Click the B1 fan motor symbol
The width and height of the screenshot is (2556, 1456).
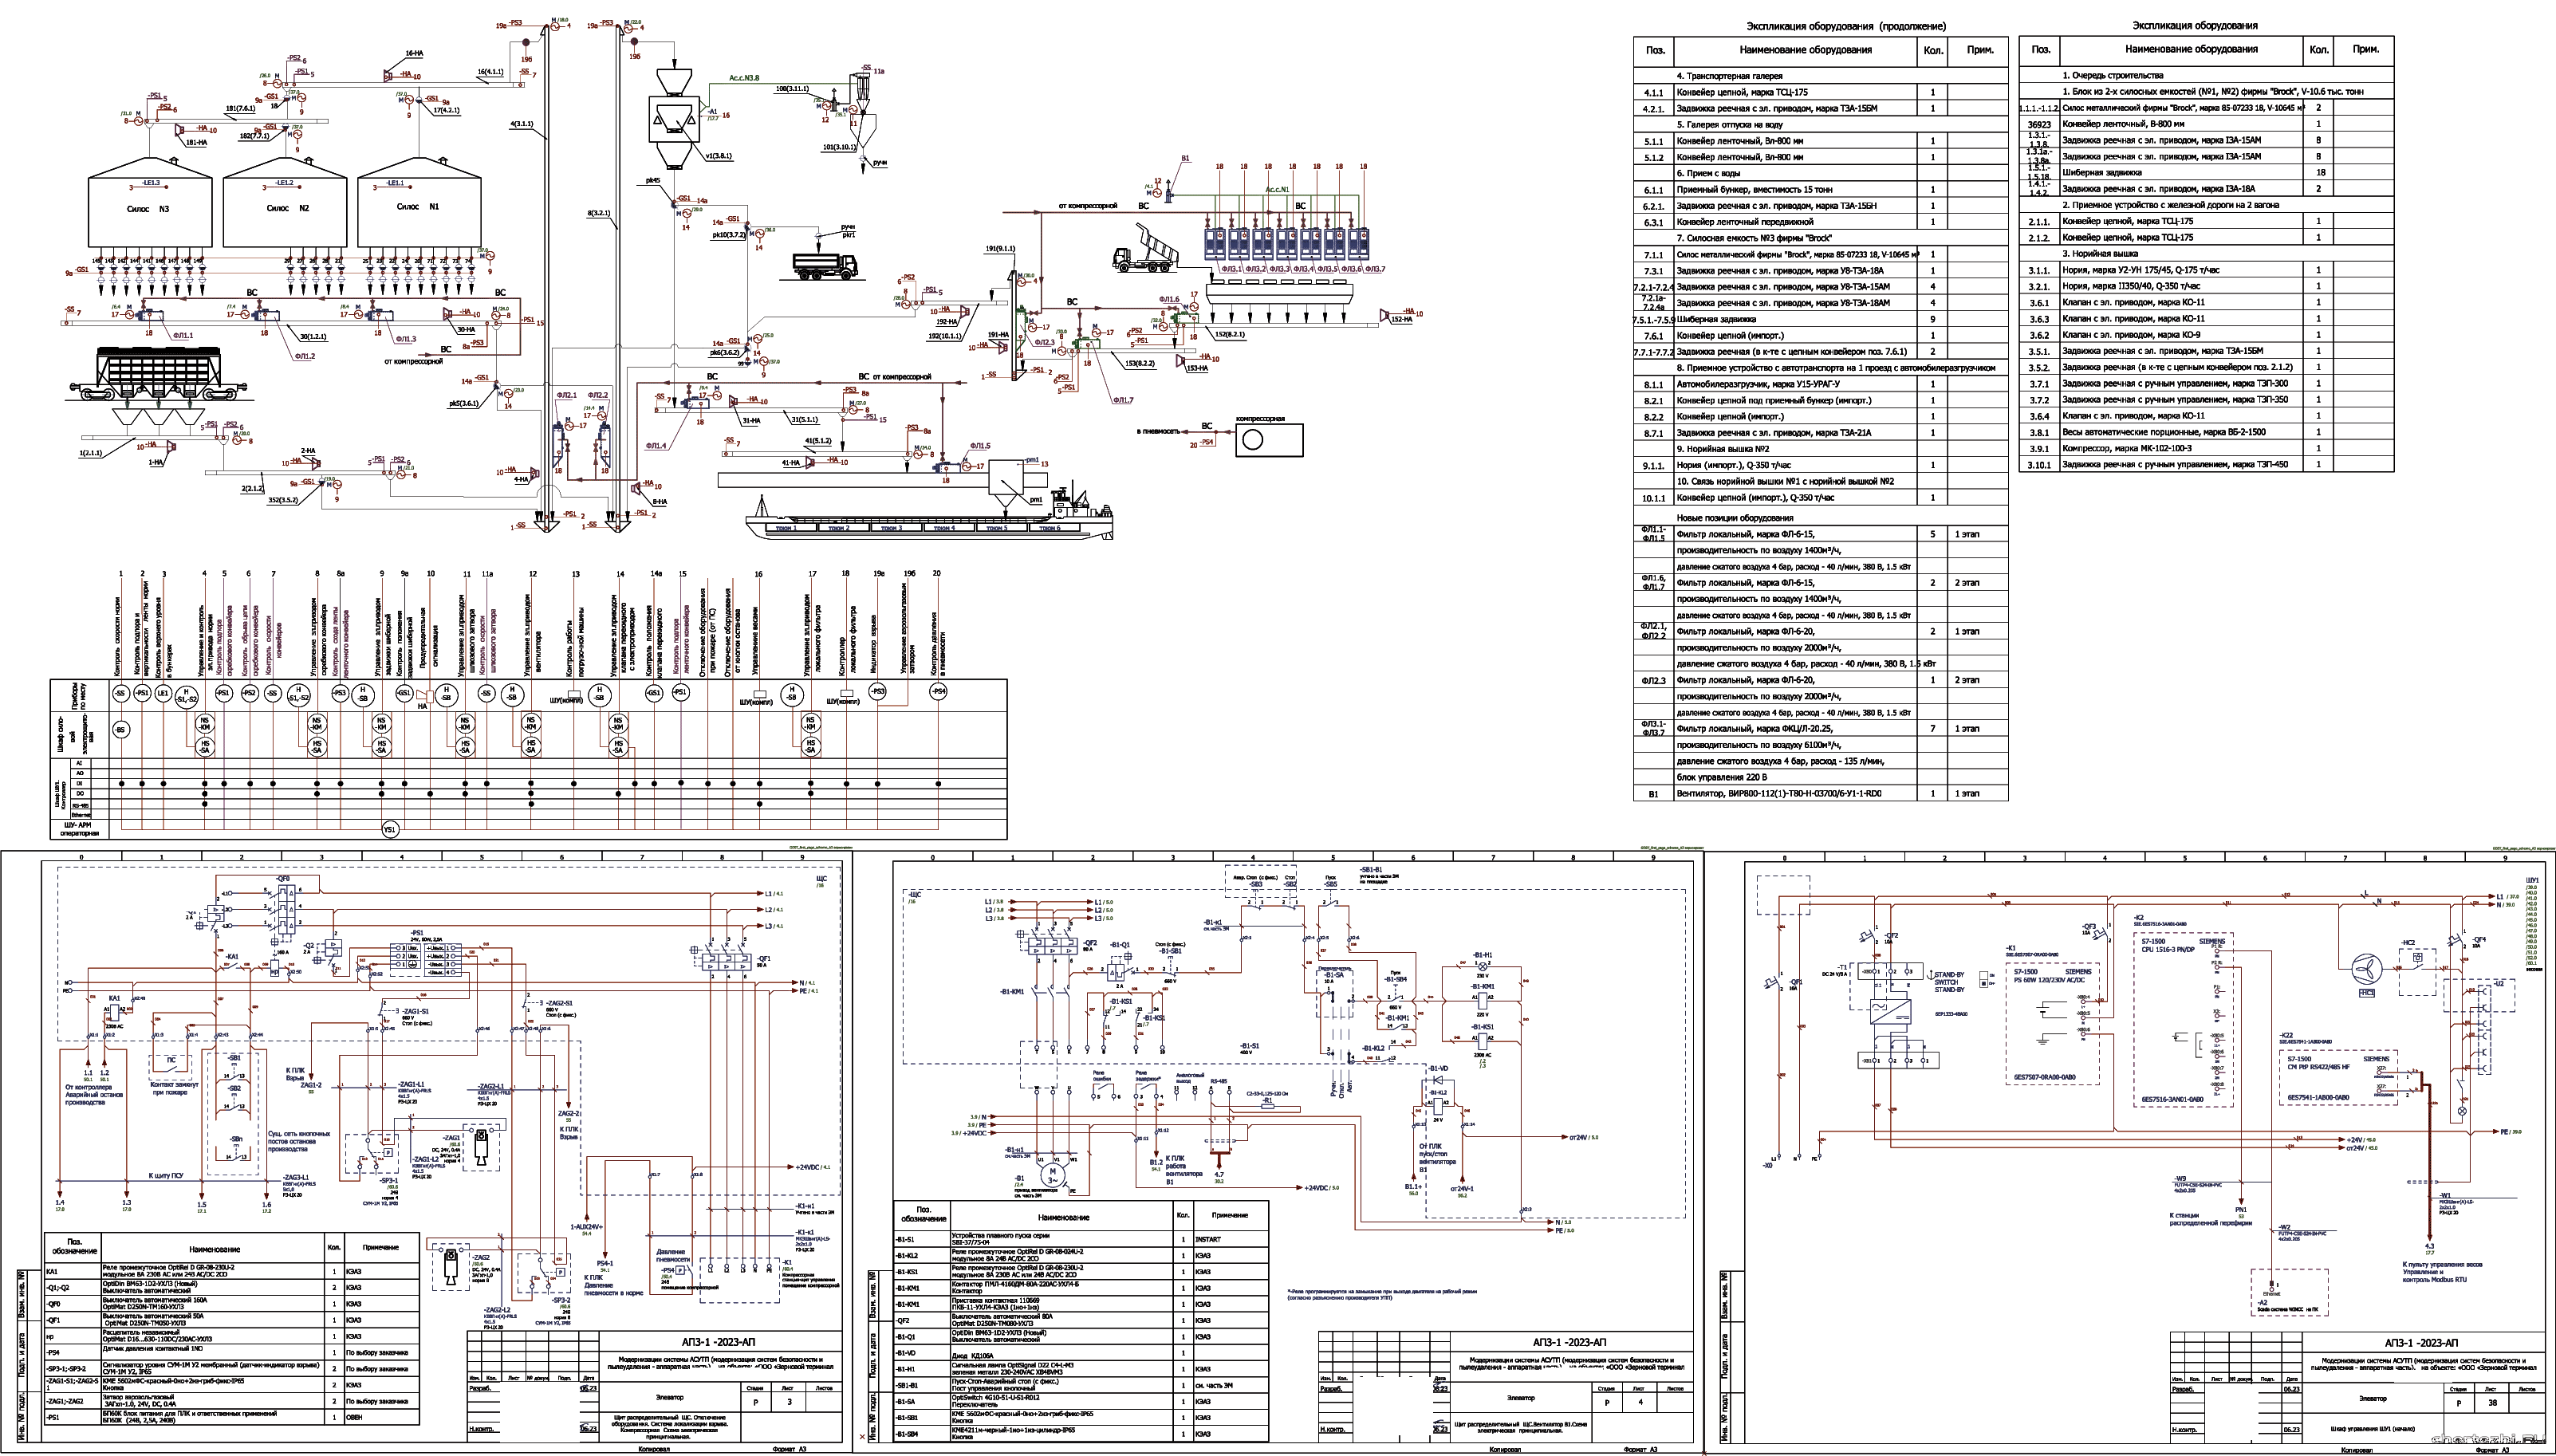click(1052, 1175)
